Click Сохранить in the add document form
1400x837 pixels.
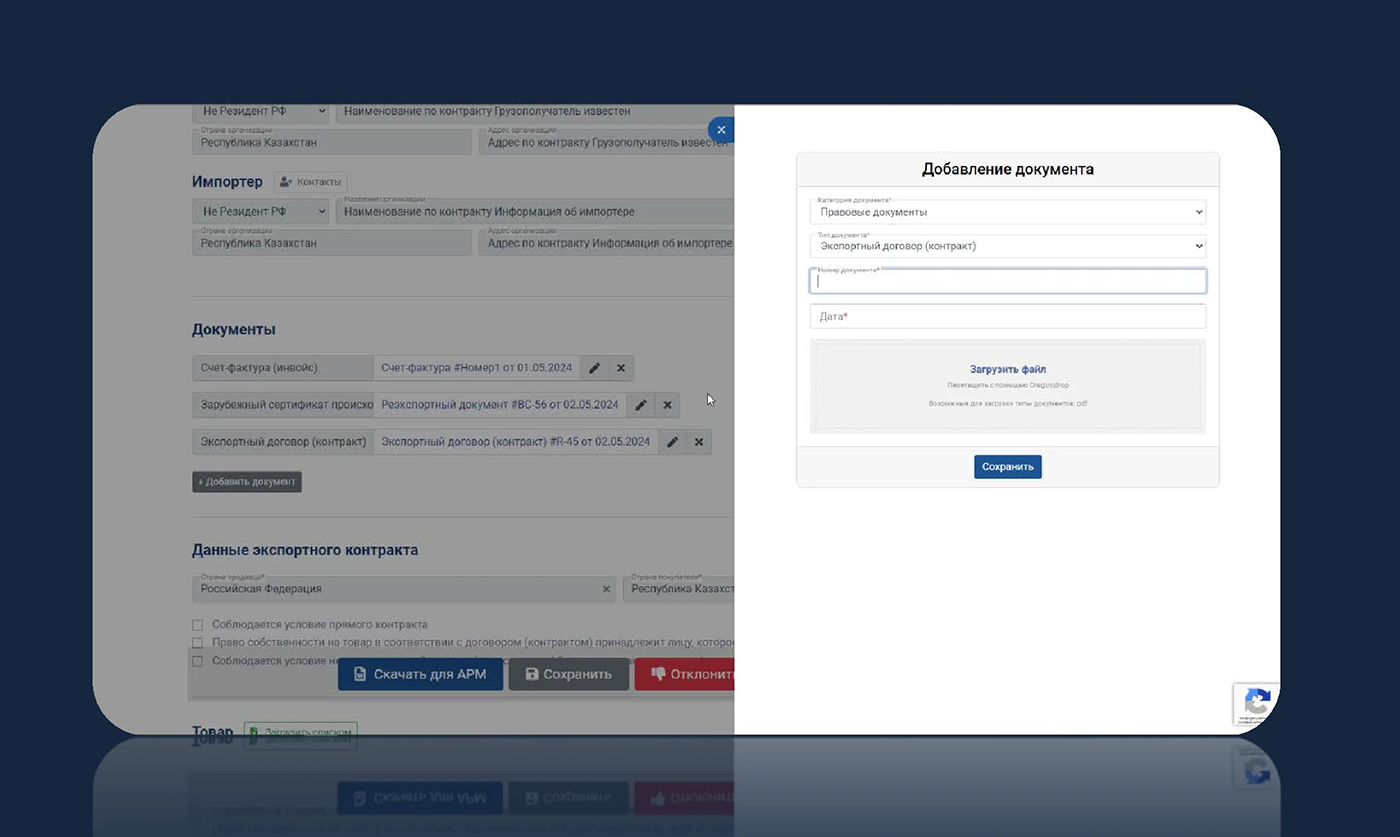coord(1008,467)
